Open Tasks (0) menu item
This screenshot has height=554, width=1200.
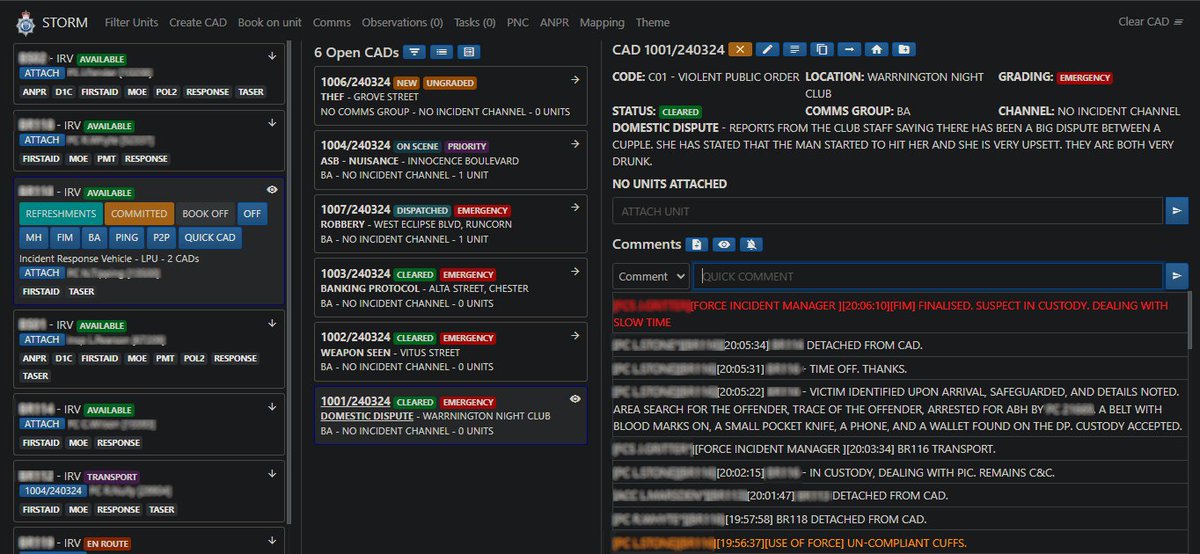[475, 22]
